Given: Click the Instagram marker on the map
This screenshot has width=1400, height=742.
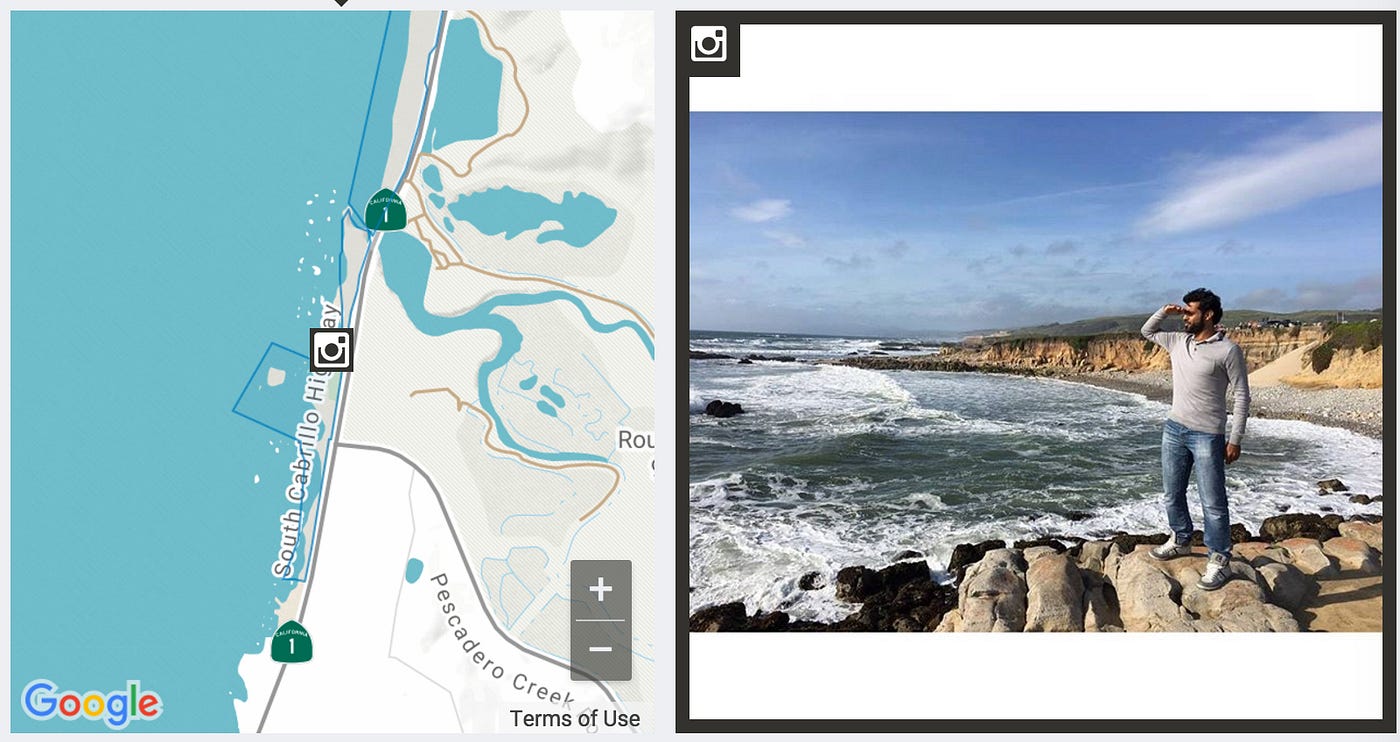Looking at the screenshot, I should [332, 350].
